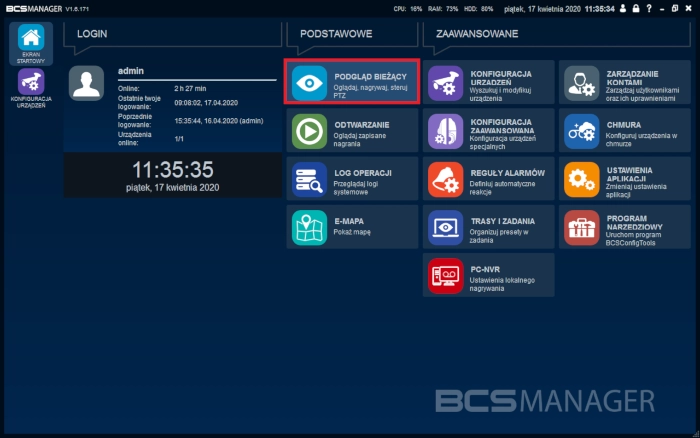The height and width of the screenshot is (438, 700).
Task: Click 'Konfiguruj urządzenia w chmurze' description
Action: (x=641, y=140)
